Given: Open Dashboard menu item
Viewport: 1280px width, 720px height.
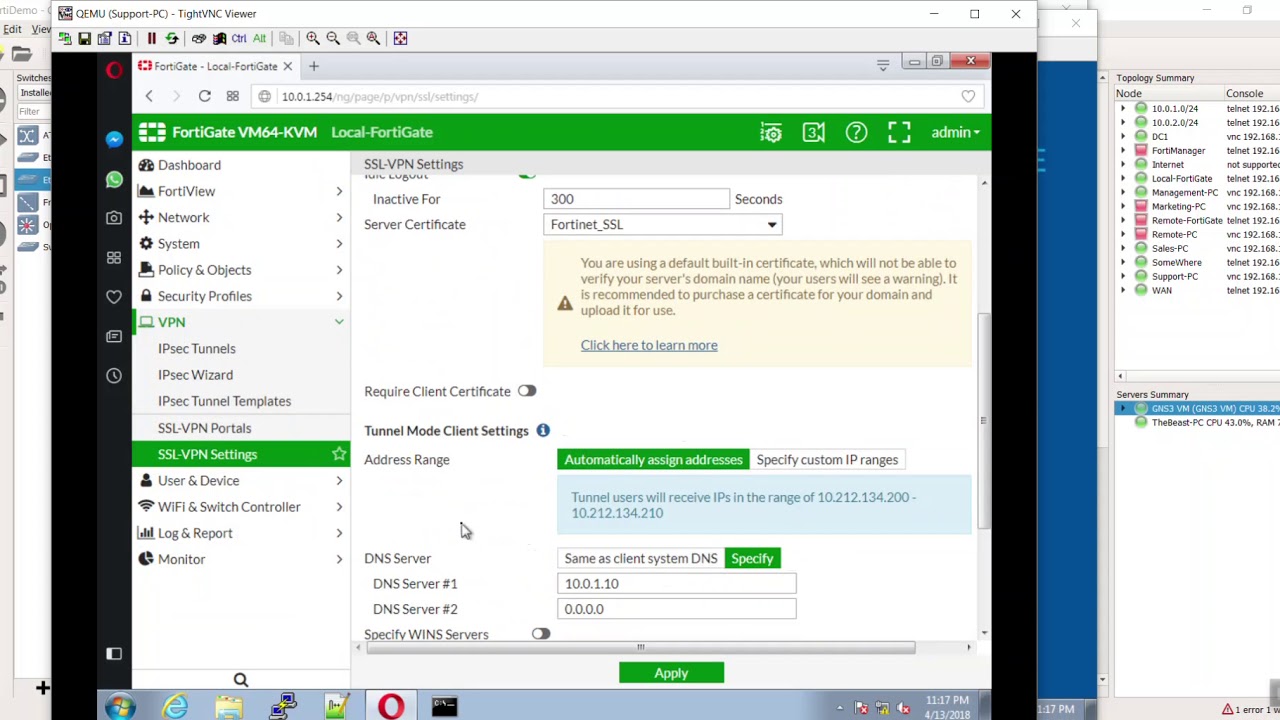Looking at the screenshot, I should pos(241,165).
